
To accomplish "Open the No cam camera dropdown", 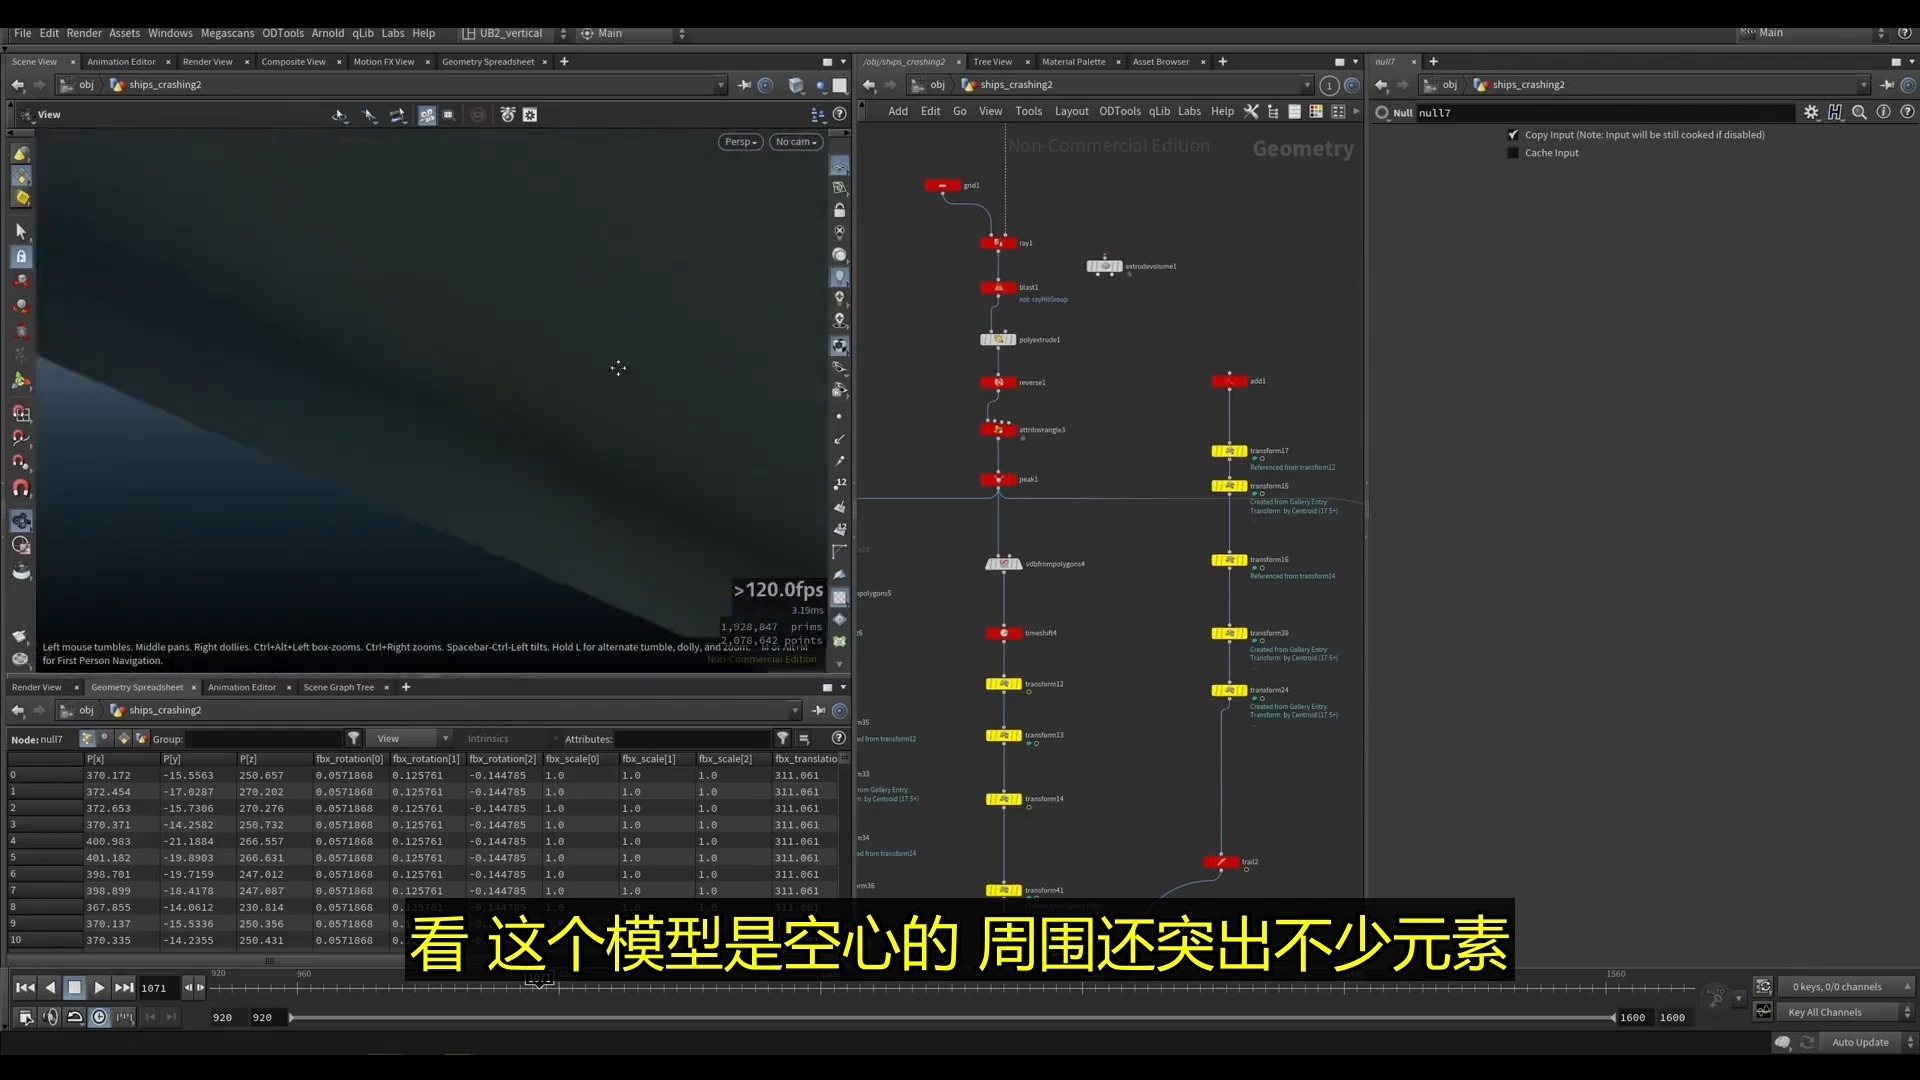I will (x=796, y=142).
